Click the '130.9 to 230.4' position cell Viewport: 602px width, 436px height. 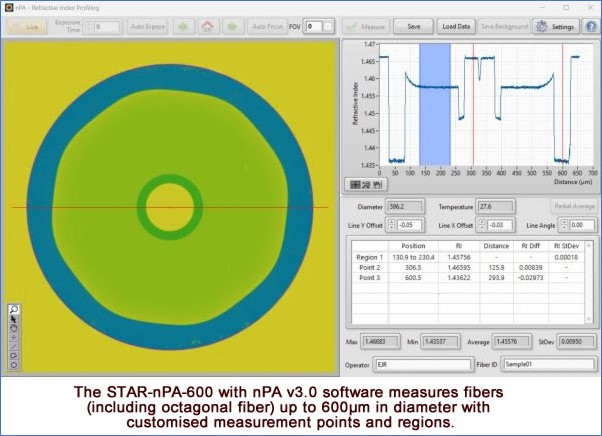point(413,257)
